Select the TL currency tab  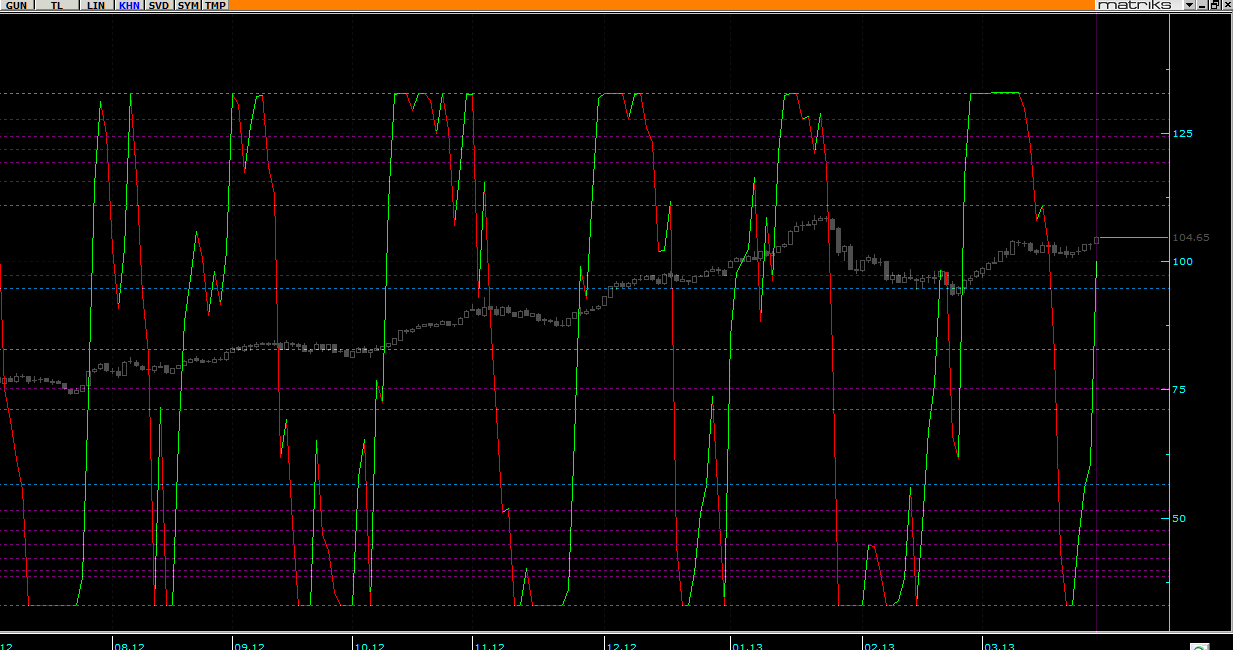[57, 5]
